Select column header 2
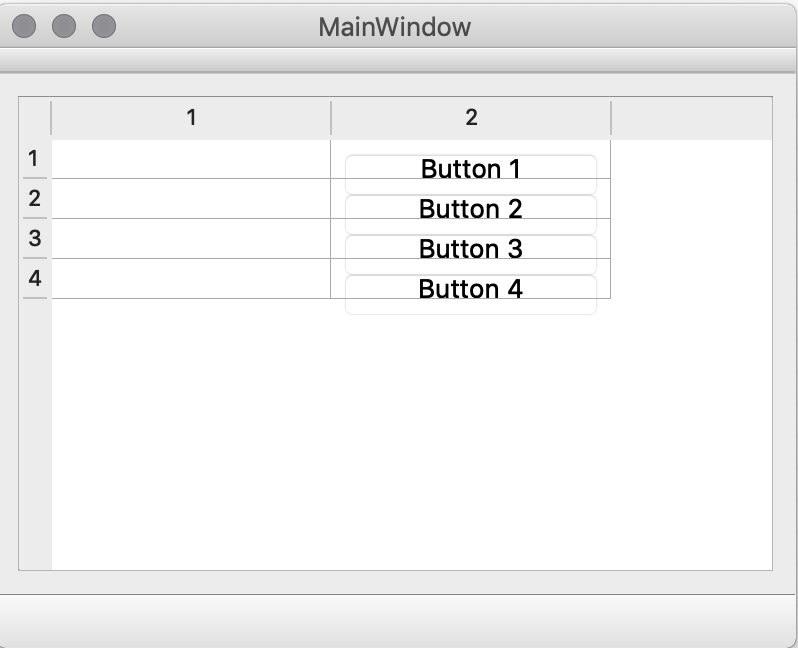The height and width of the screenshot is (648, 798). [x=471, y=118]
